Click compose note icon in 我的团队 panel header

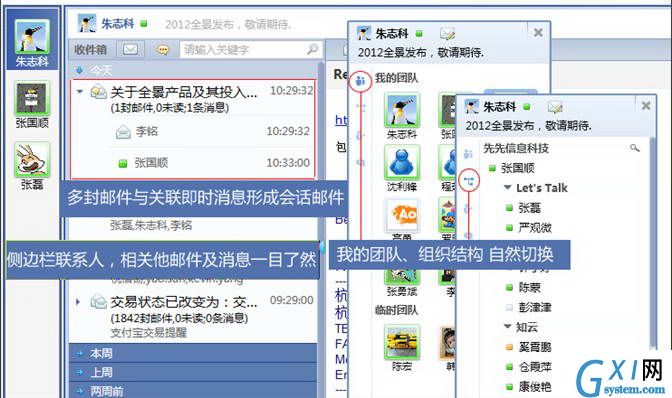447,33
